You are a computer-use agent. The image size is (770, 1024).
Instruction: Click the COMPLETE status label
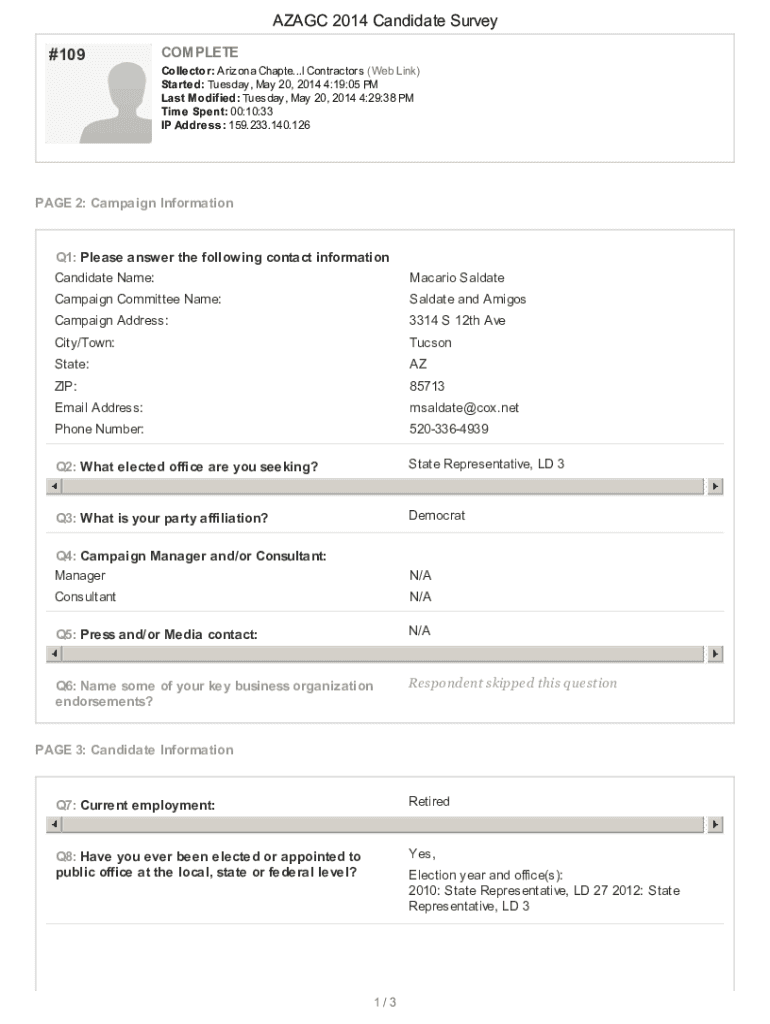click(x=200, y=52)
